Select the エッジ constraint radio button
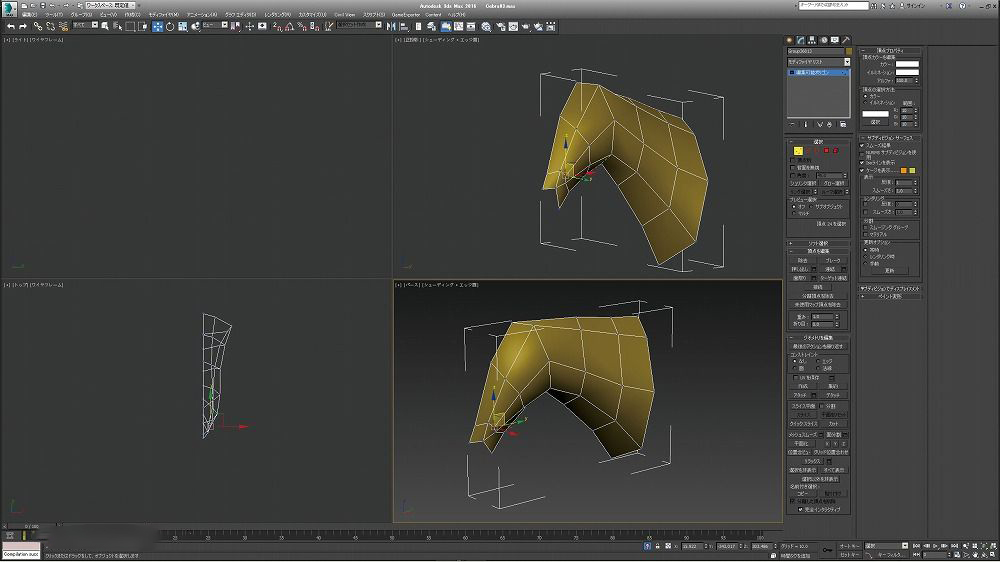Viewport: 1000px width, 562px height. 818,361
